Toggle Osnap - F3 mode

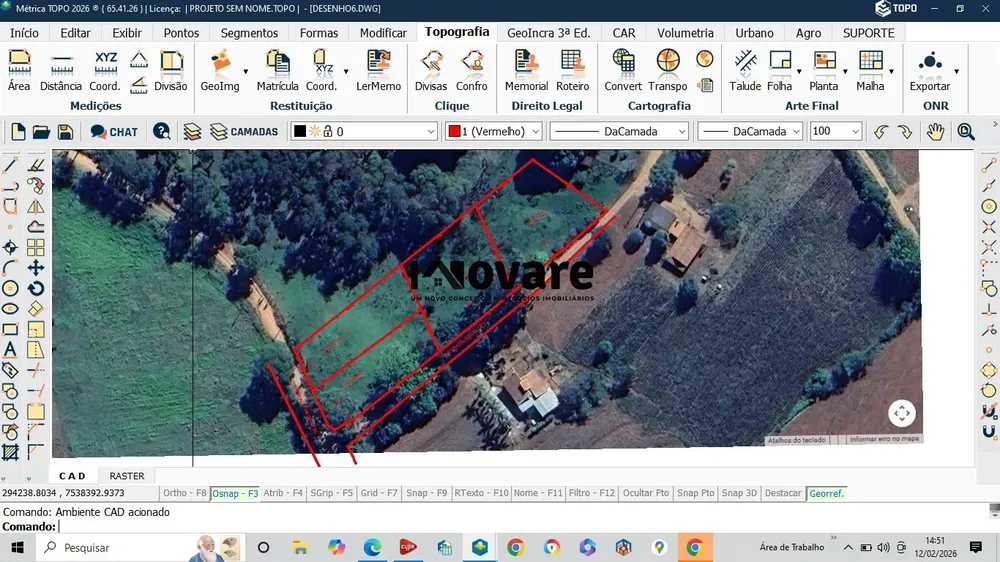point(235,493)
